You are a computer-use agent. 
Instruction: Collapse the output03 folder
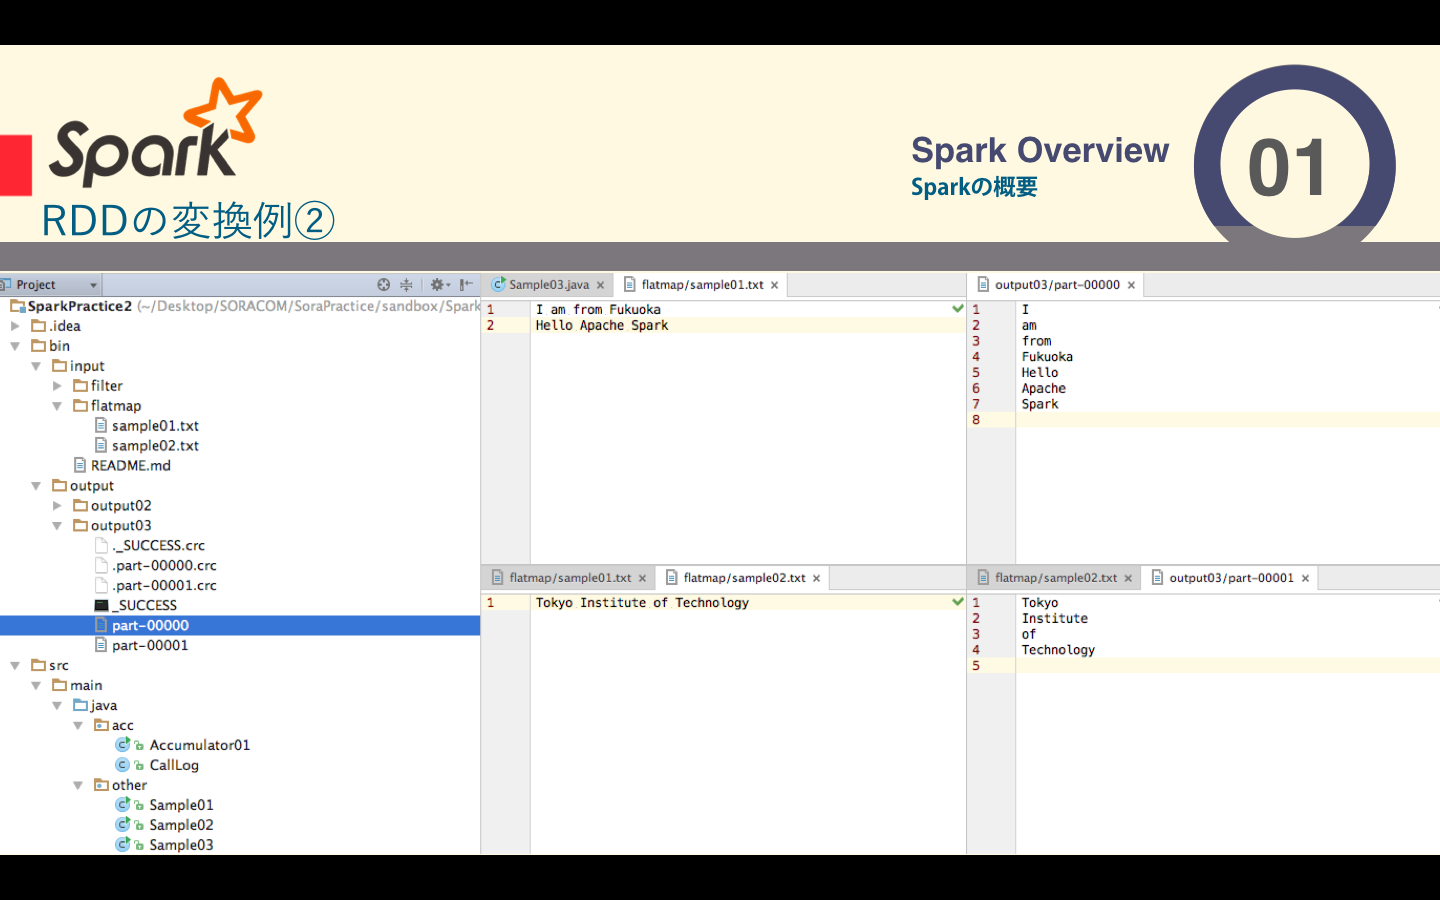[x=57, y=525]
